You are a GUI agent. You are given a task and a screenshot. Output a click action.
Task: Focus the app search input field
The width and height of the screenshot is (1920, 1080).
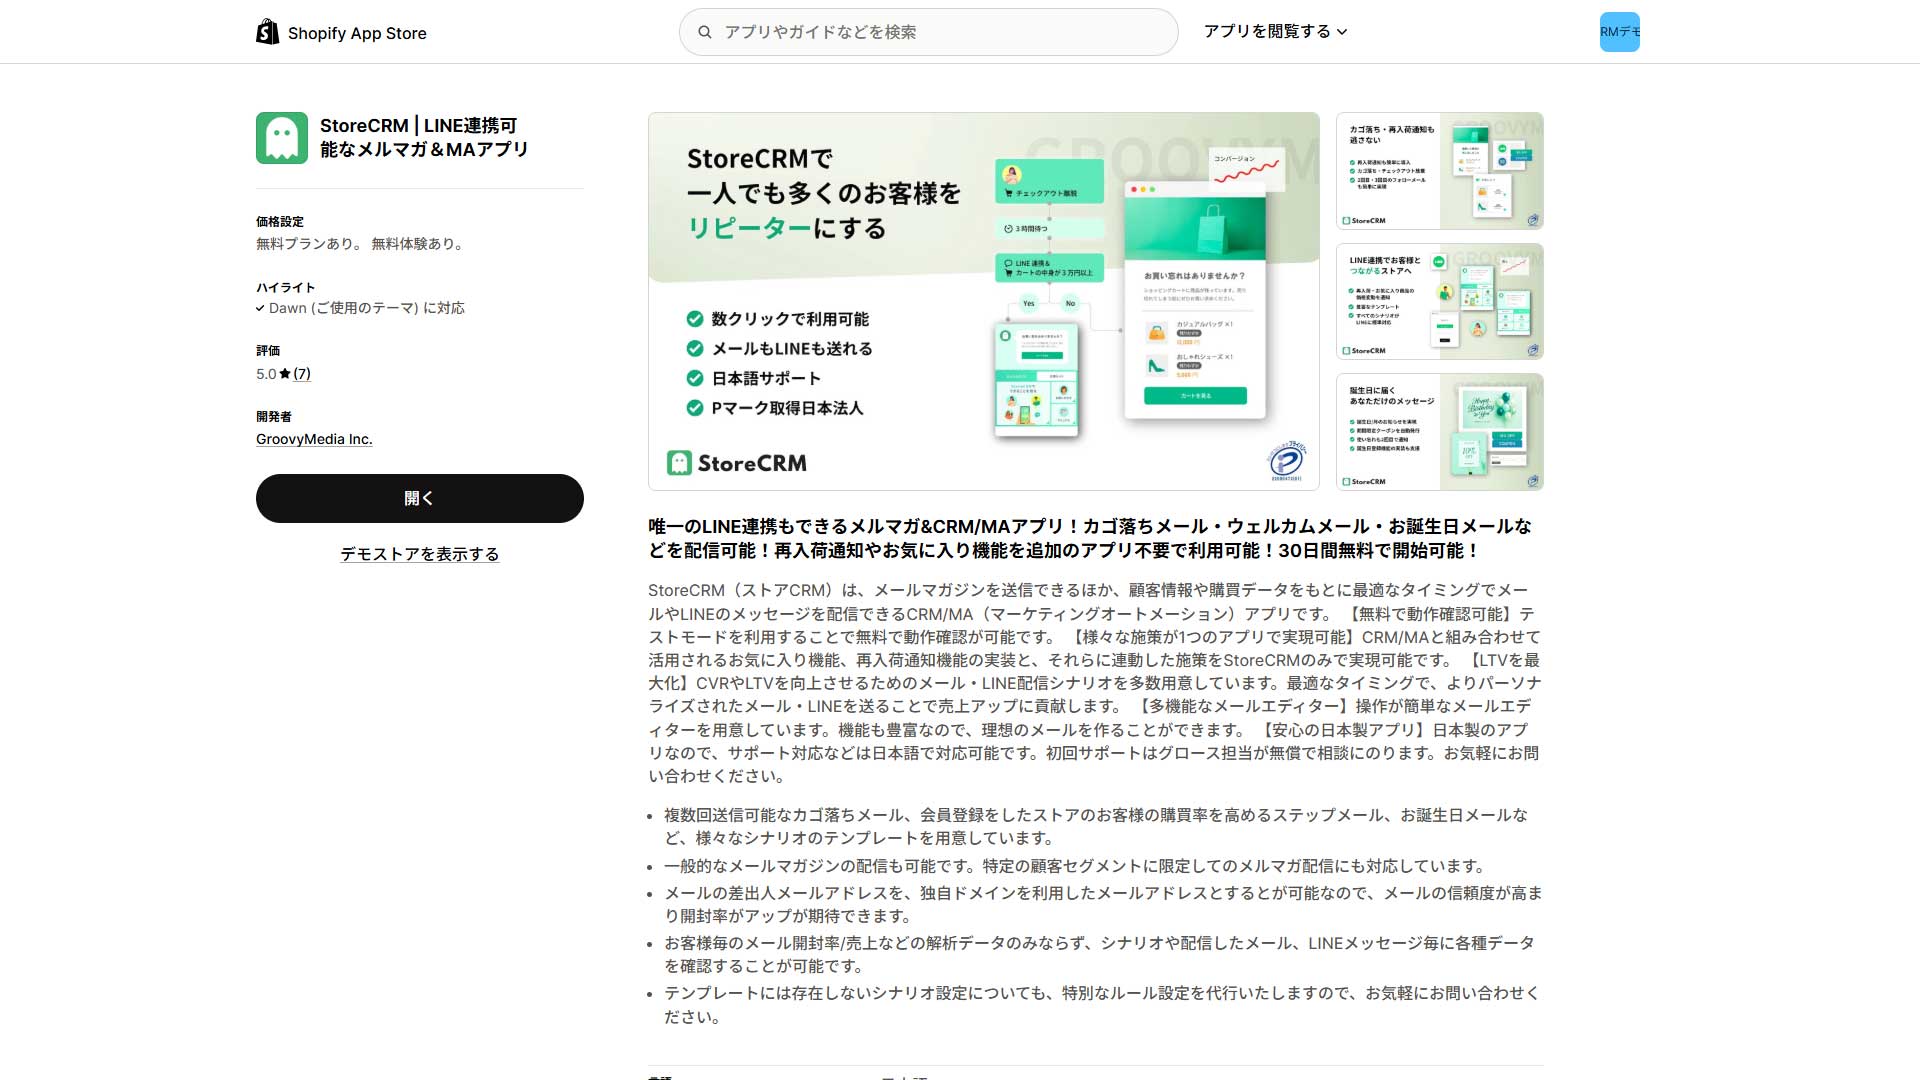coord(929,32)
